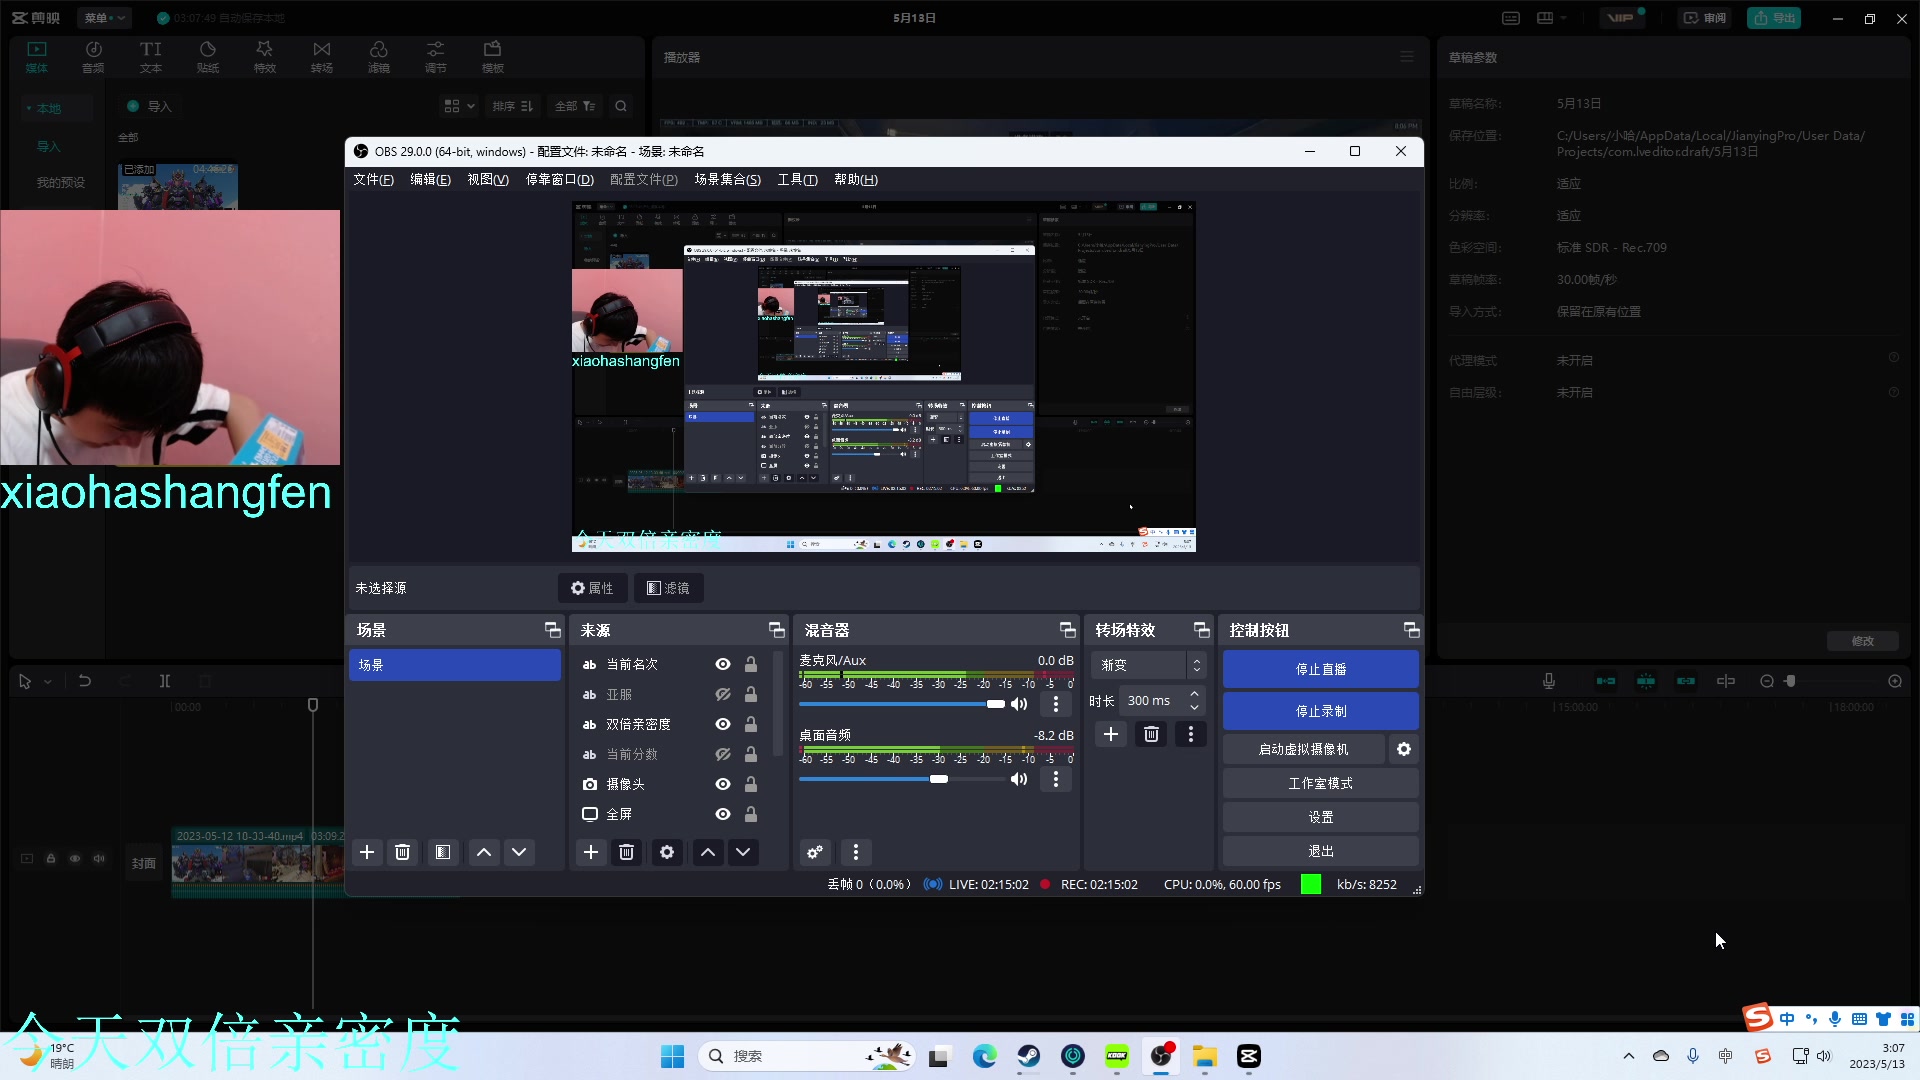1920x1080 pixels.
Task: Move scene down with arrow in 场景 panel
Action: [519, 852]
